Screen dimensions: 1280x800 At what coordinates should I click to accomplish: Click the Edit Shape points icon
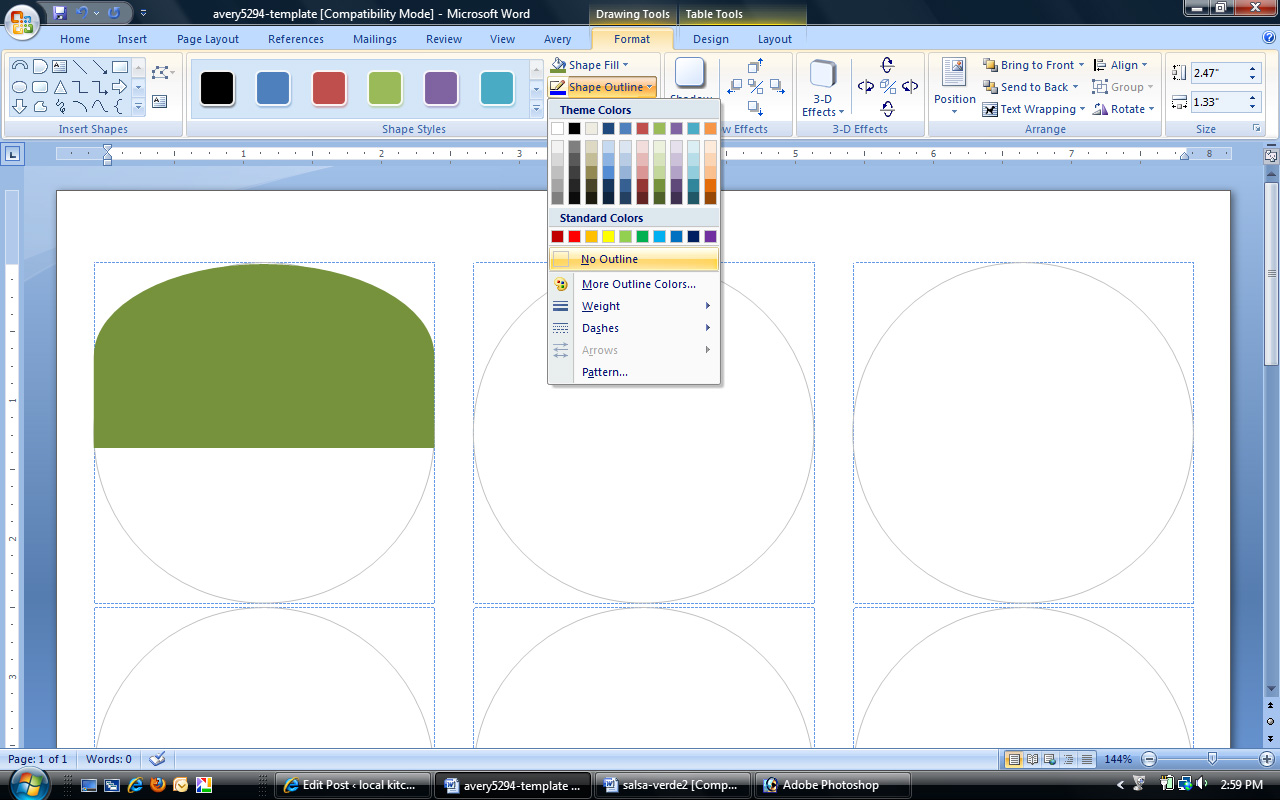[160, 73]
